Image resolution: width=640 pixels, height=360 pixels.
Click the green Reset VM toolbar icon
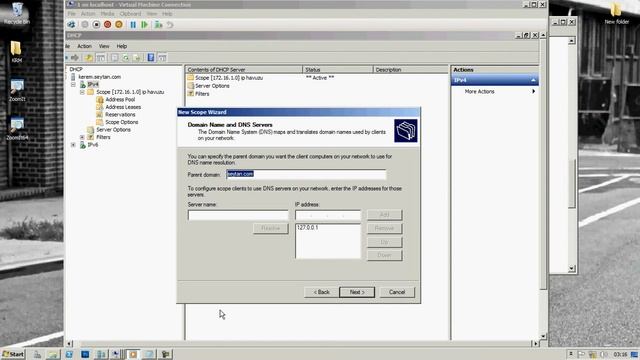click(144, 24)
